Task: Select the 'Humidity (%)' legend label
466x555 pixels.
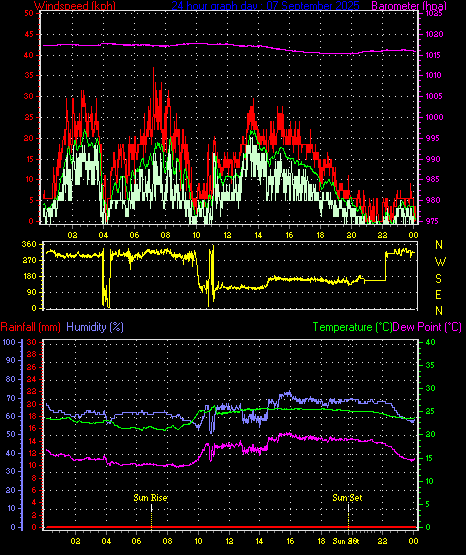Action: point(95,327)
